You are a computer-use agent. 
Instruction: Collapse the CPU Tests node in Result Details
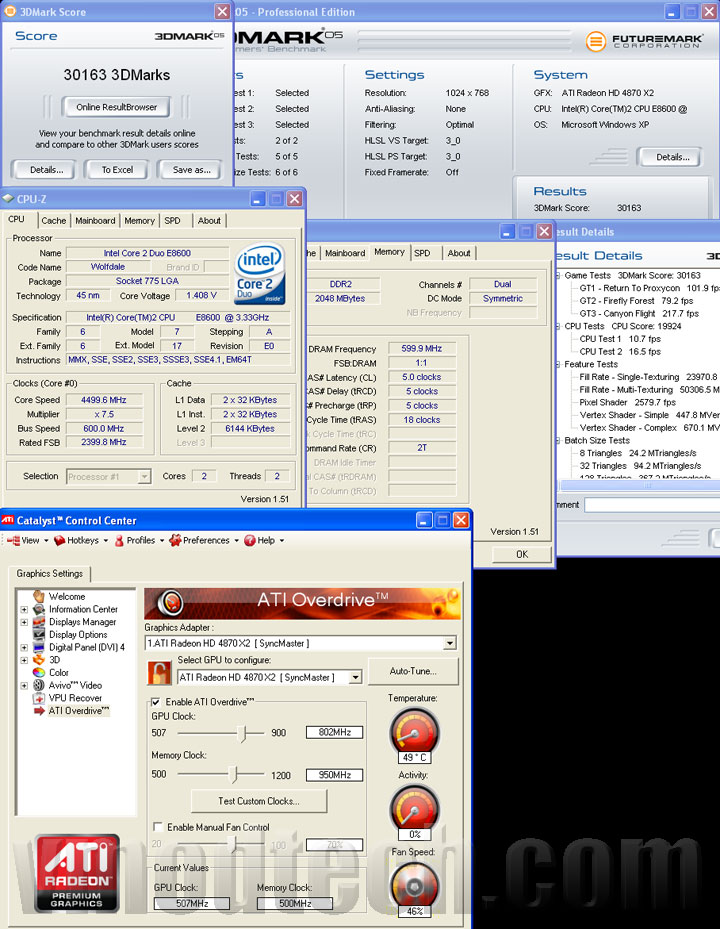click(558, 326)
